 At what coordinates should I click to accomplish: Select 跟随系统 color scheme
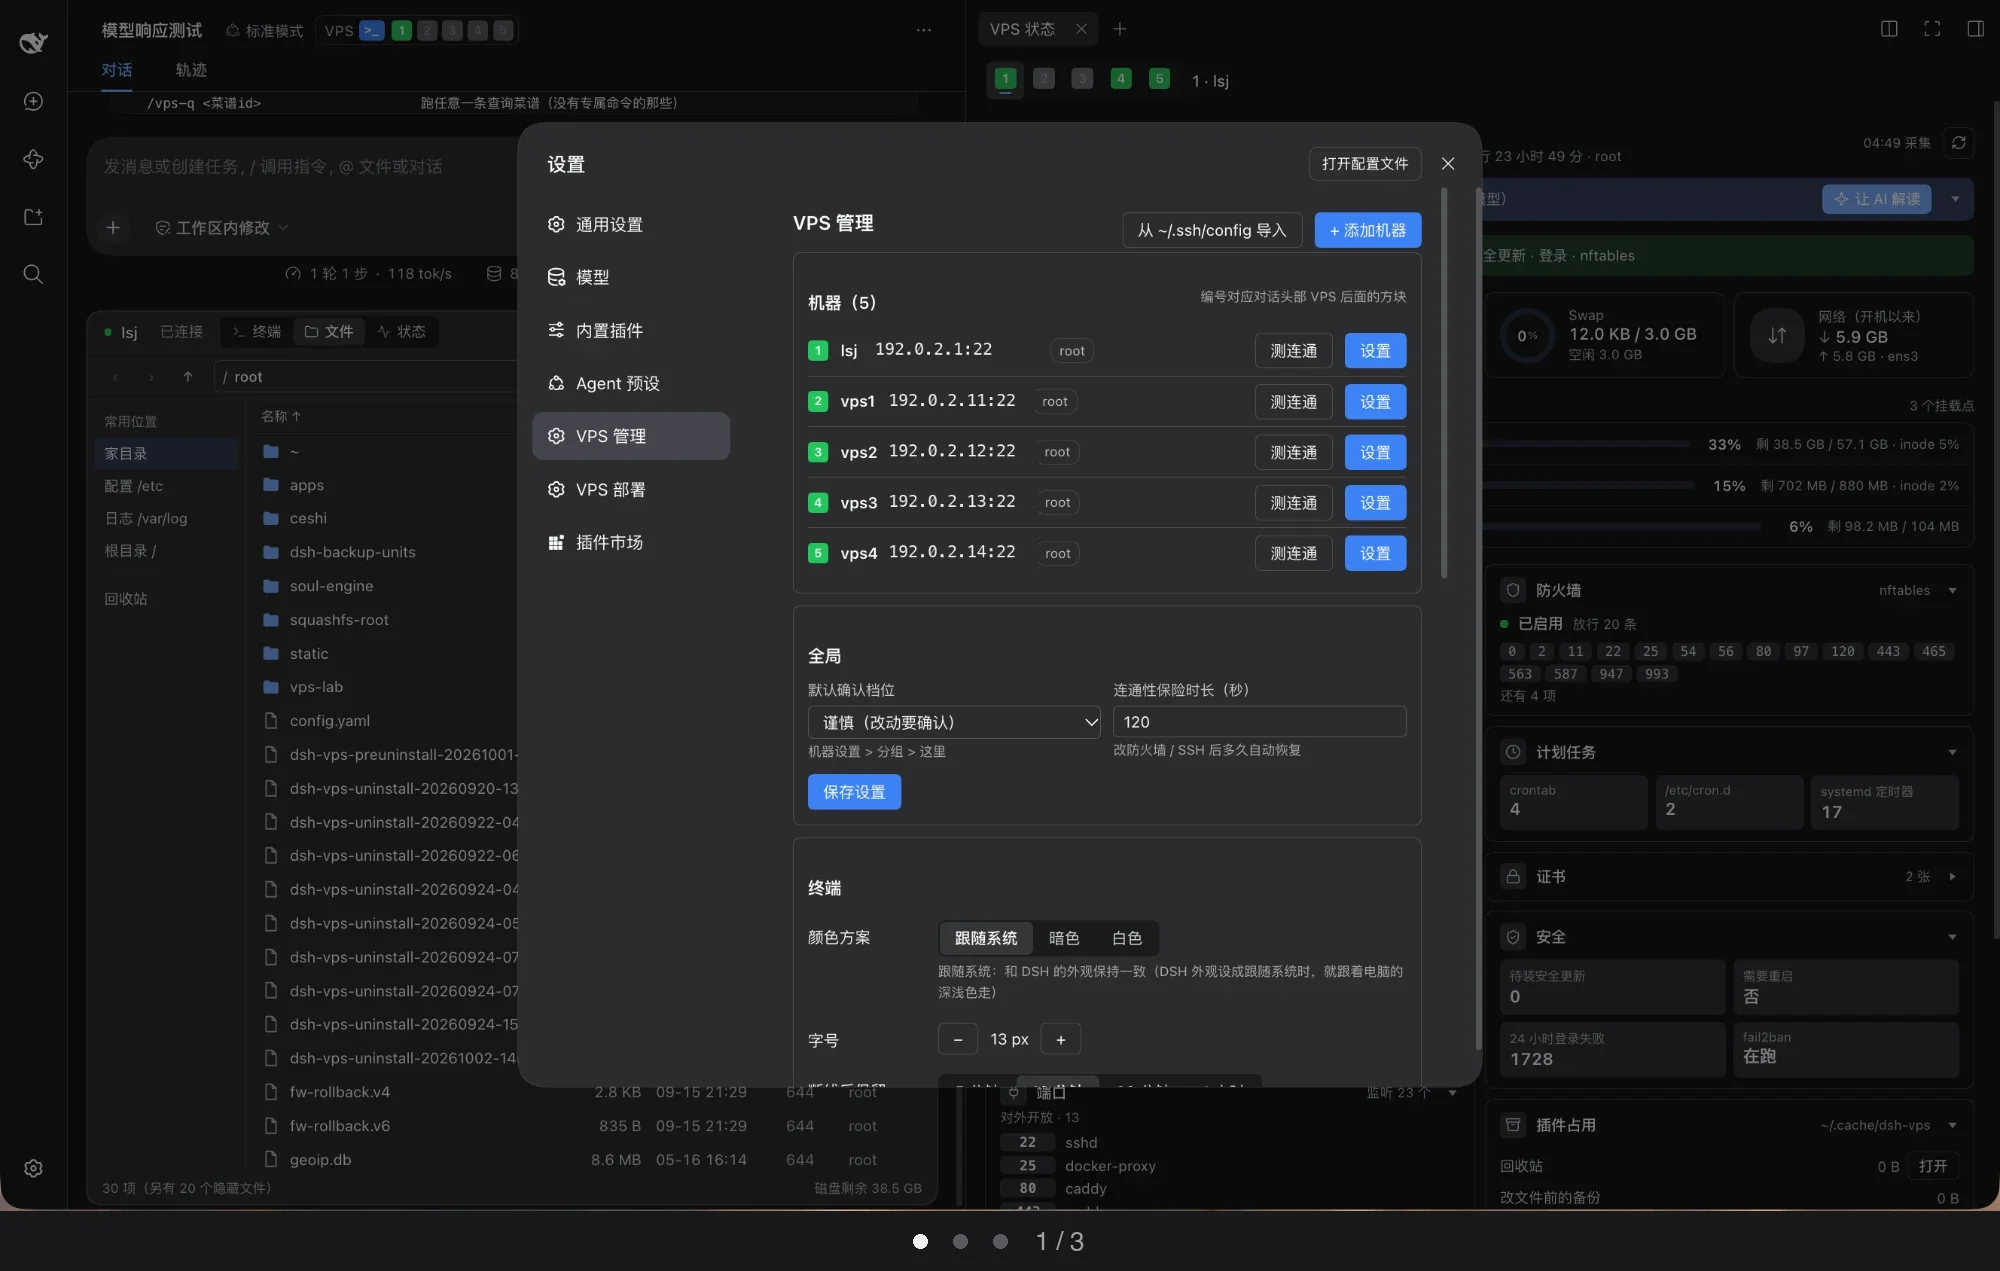coord(986,938)
